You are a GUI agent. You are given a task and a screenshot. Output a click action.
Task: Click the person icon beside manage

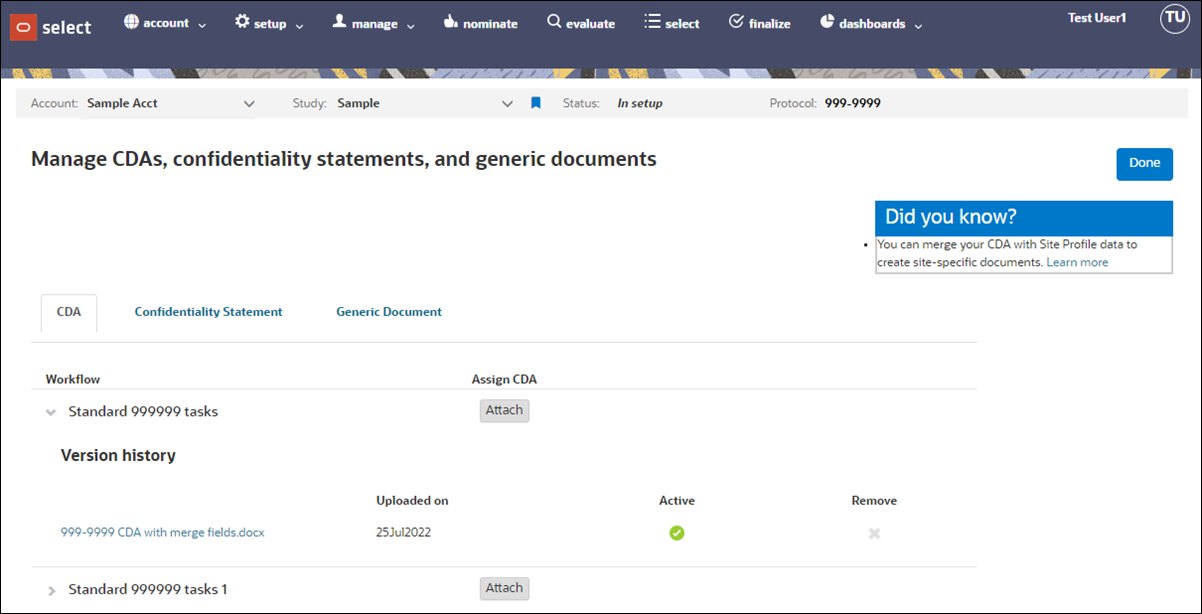339,22
